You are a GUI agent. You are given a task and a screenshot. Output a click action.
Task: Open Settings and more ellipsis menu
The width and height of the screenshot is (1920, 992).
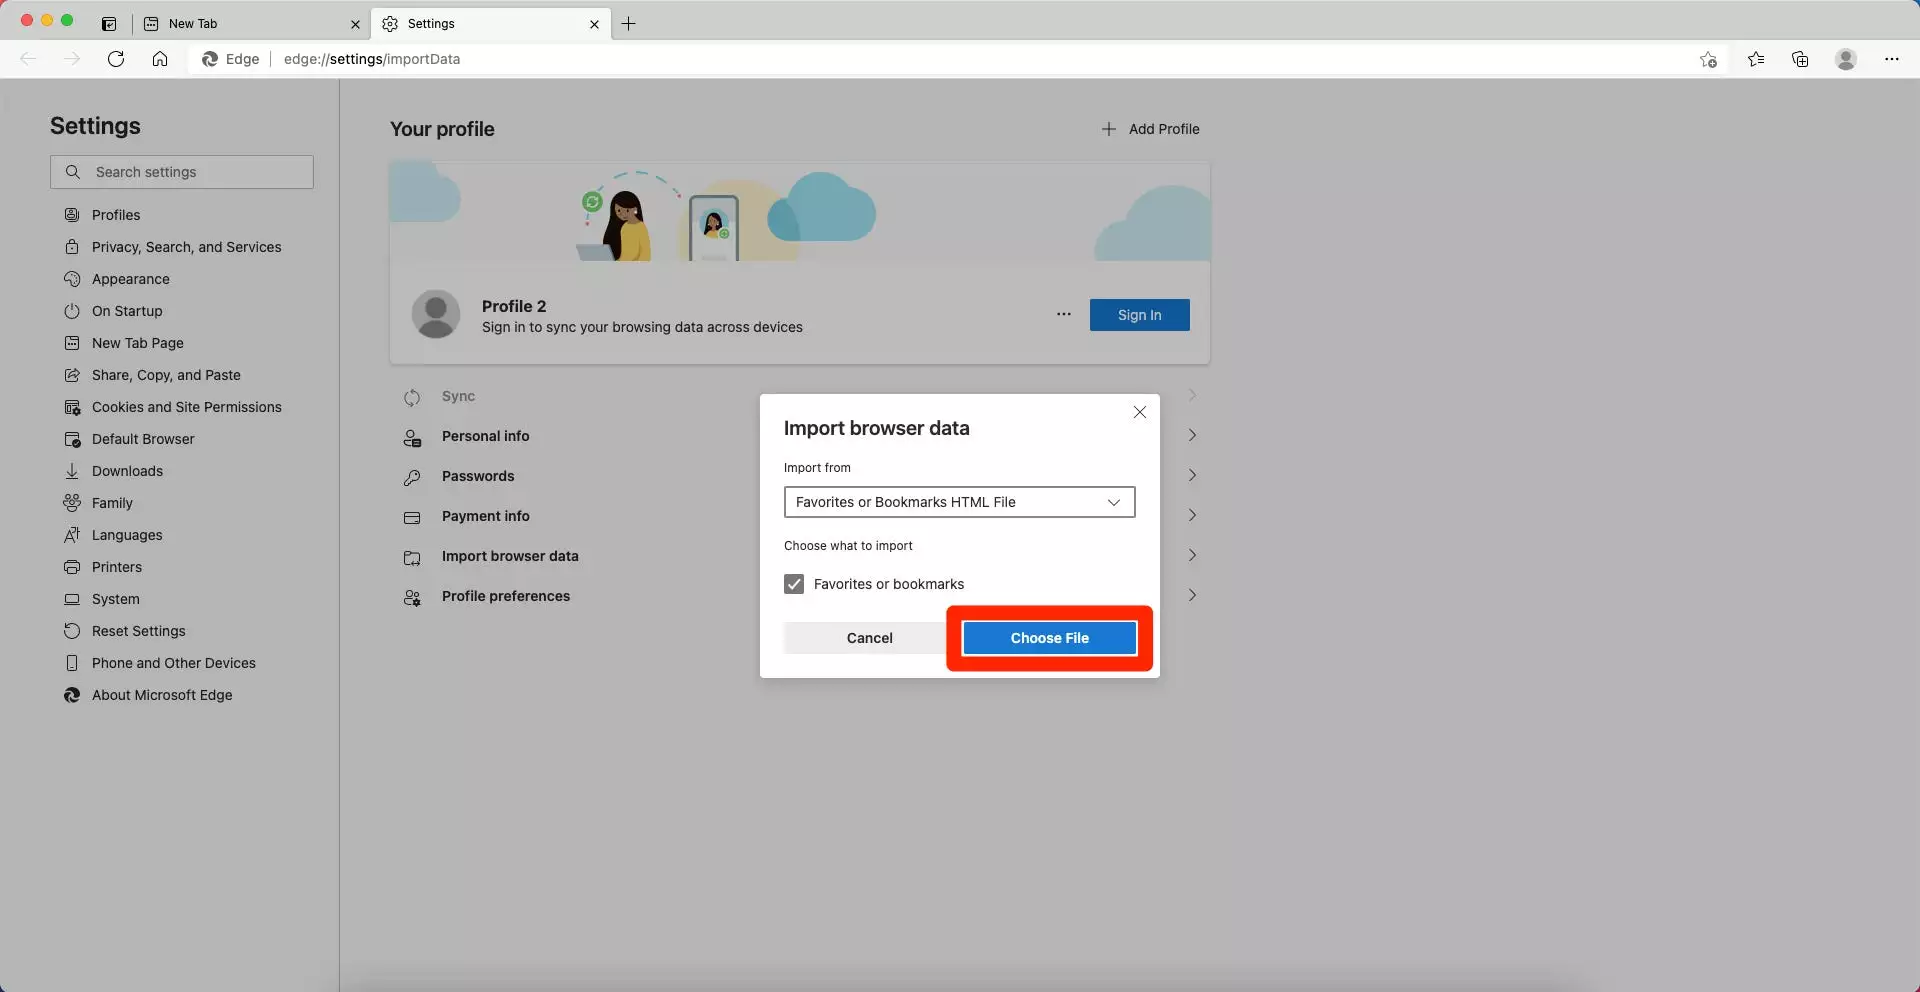tap(1891, 59)
